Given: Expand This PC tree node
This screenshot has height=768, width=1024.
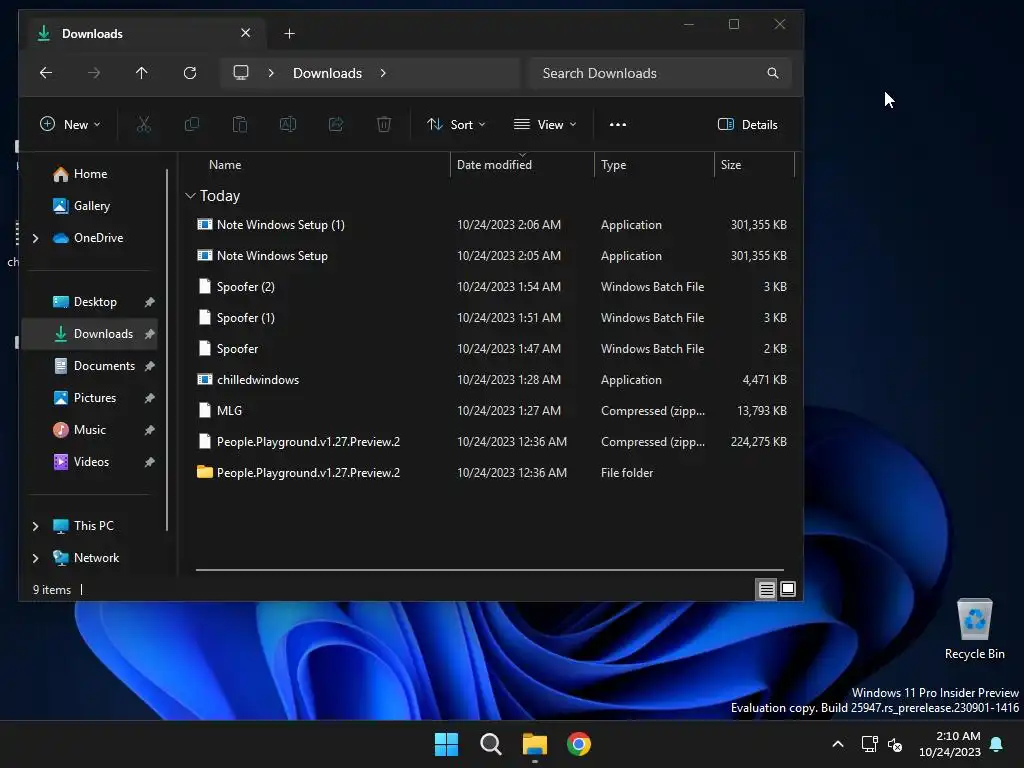Looking at the screenshot, I should [36, 526].
